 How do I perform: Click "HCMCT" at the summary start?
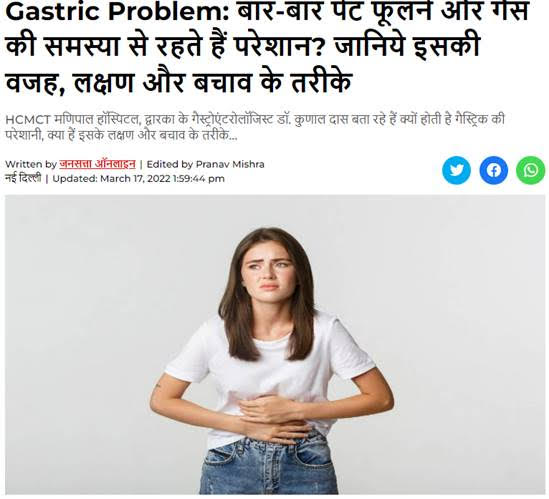[28, 119]
